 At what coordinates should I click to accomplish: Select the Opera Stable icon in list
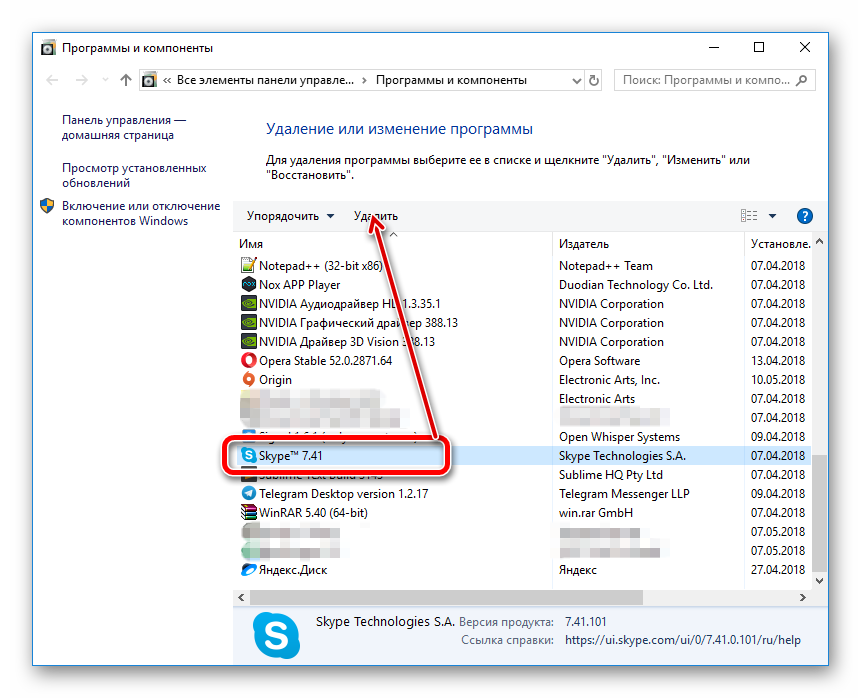(249, 361)
